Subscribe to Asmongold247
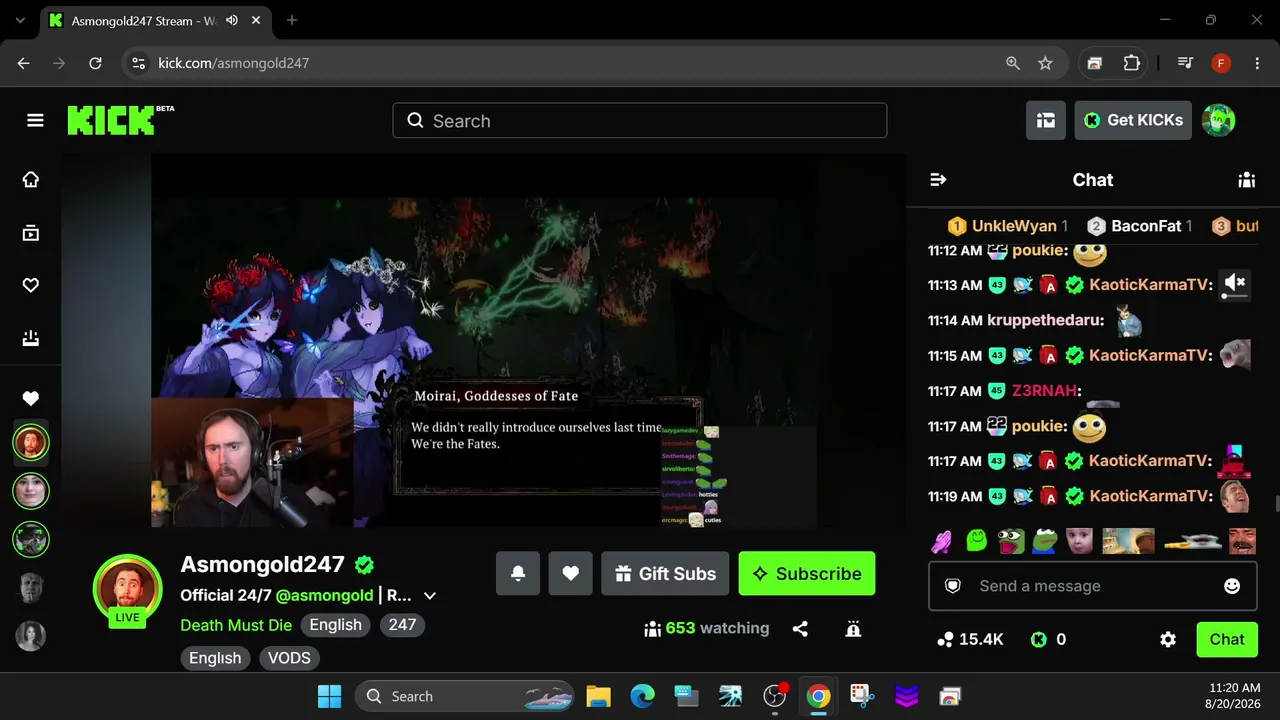The height and width of the screenshot is (720, 1280). click(807, 573)
